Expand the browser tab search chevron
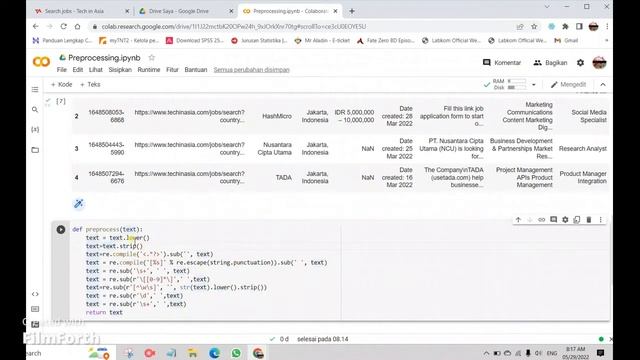Viewport: 640px width, 360px height. click(547, 7)
